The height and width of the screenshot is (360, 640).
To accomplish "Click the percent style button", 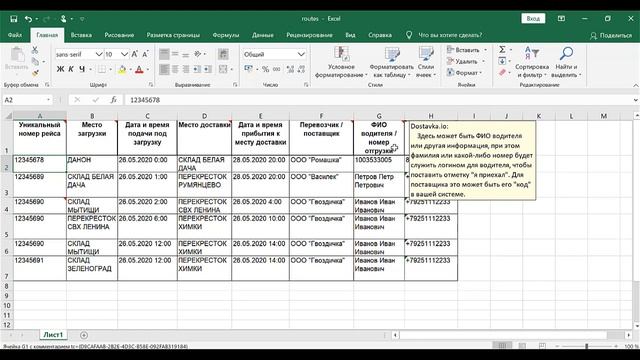I will (266, 69).
